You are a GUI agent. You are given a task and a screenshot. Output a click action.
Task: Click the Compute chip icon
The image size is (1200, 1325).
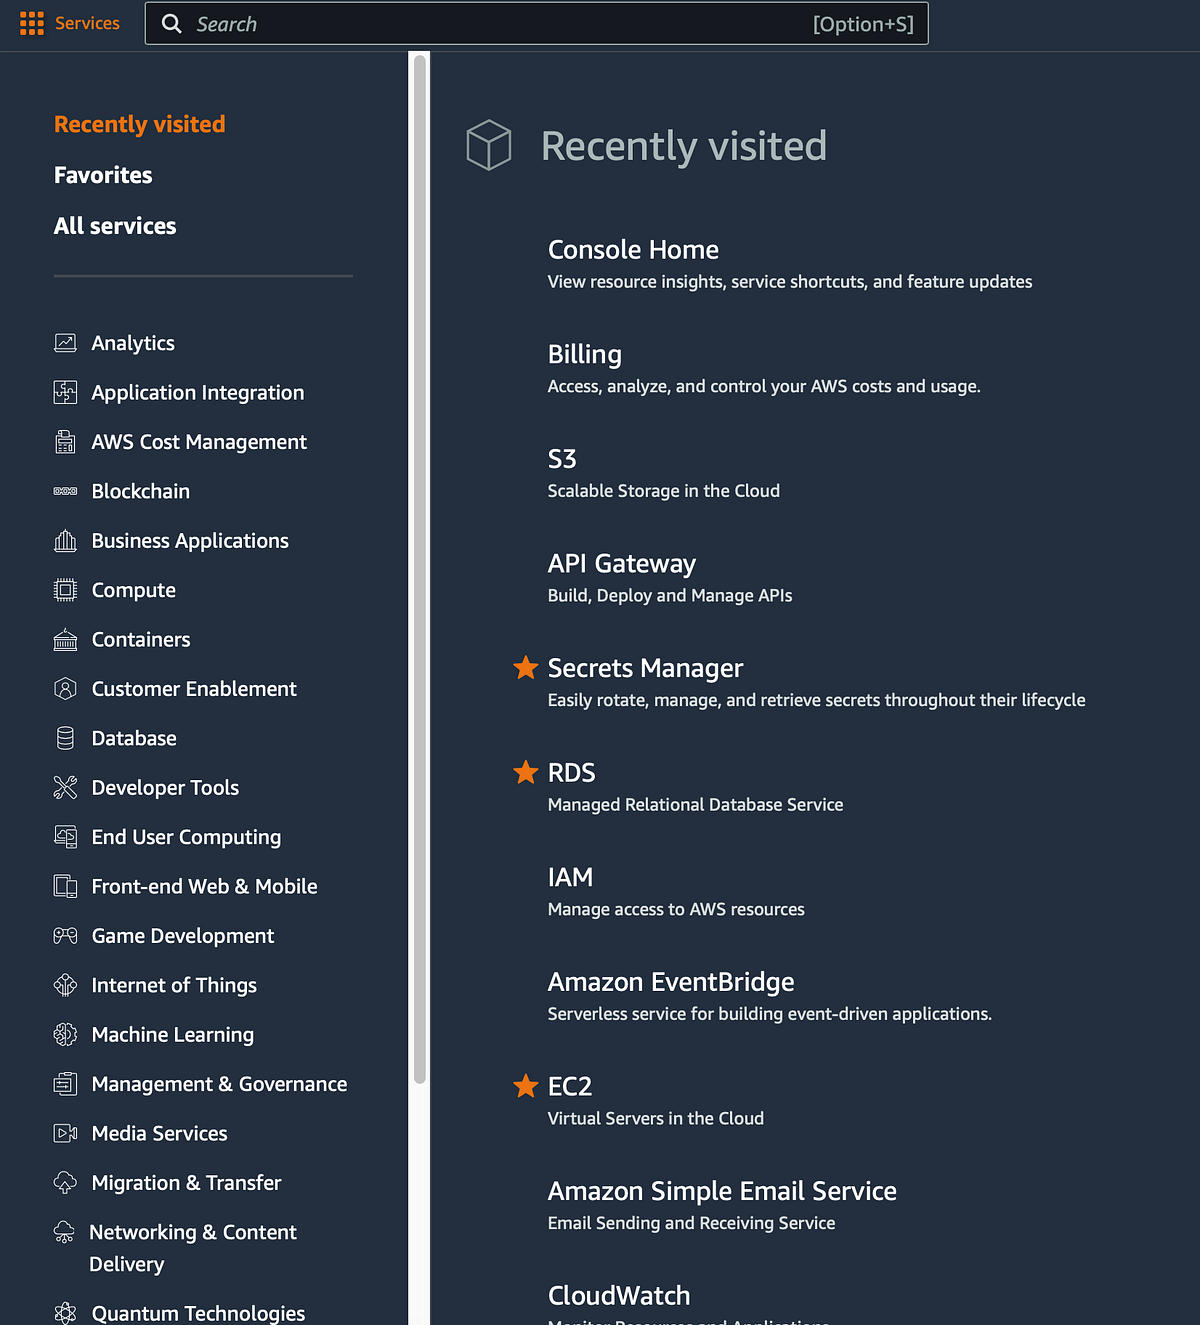click(65, 589)
